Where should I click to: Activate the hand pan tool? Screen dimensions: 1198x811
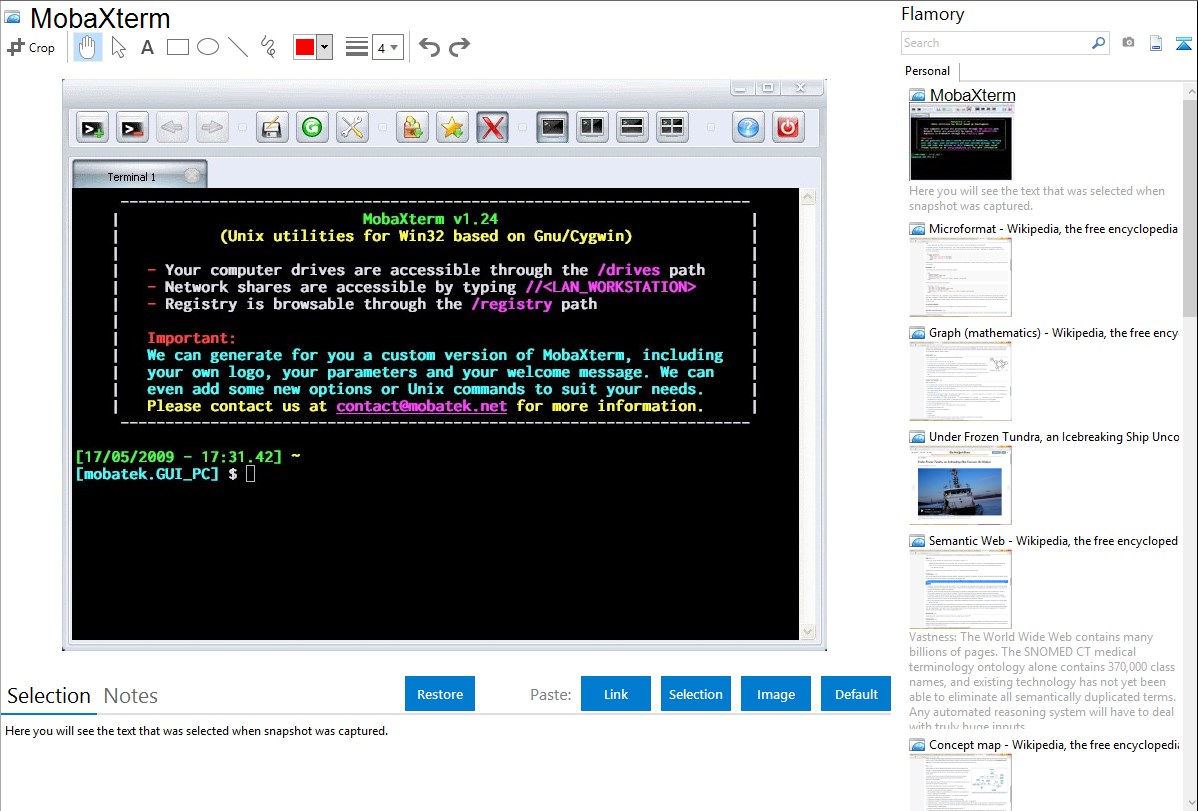tap(88, 47)
